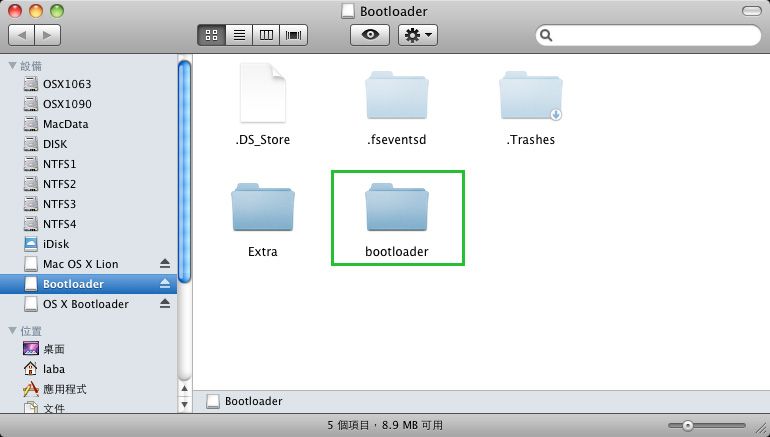Select OS X Bootloader in the sidebar
Image resolution: width=770 pixels, height=437 pixels.
click(86, 304)
